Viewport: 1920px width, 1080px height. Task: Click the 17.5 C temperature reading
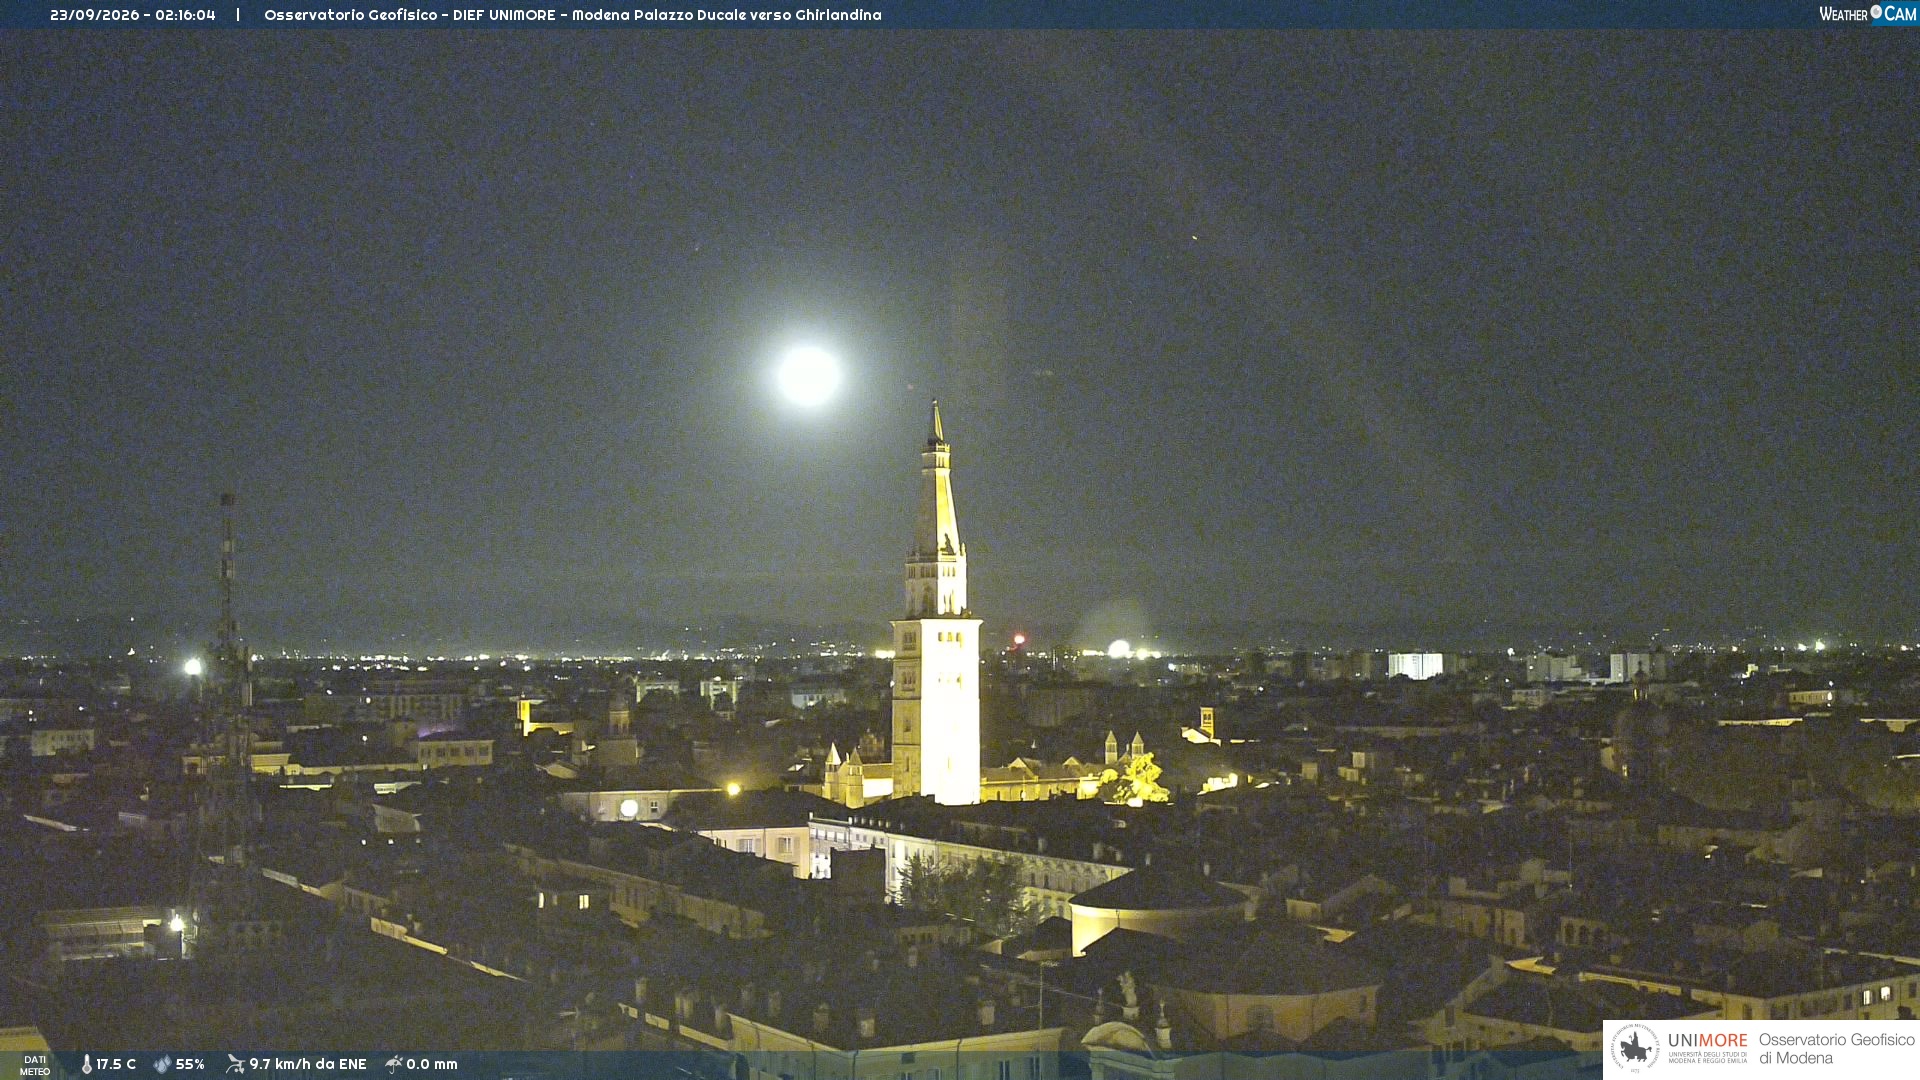click(116, 1064)
